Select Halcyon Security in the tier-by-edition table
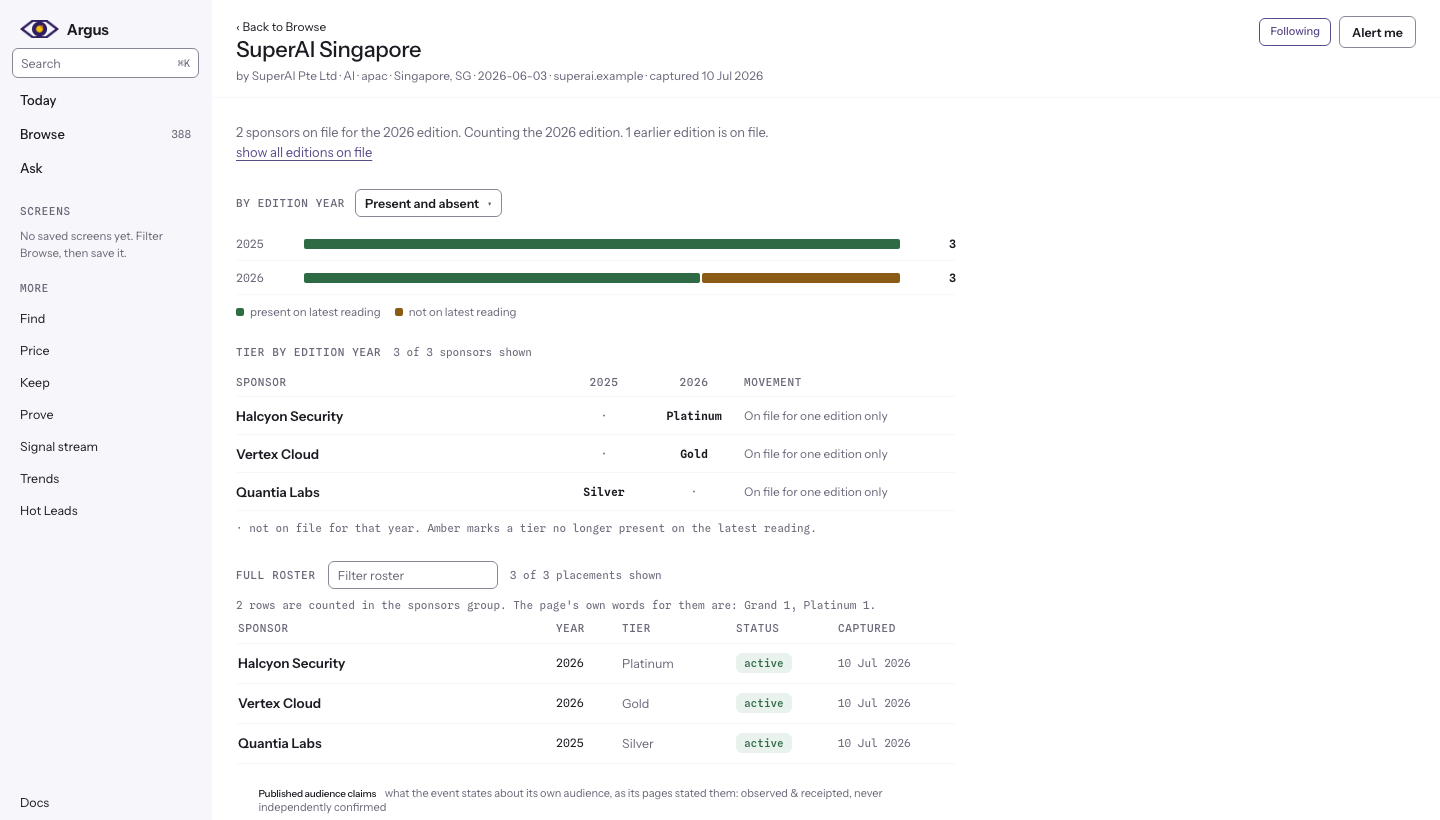1440x820 pixels. point(289,416)
